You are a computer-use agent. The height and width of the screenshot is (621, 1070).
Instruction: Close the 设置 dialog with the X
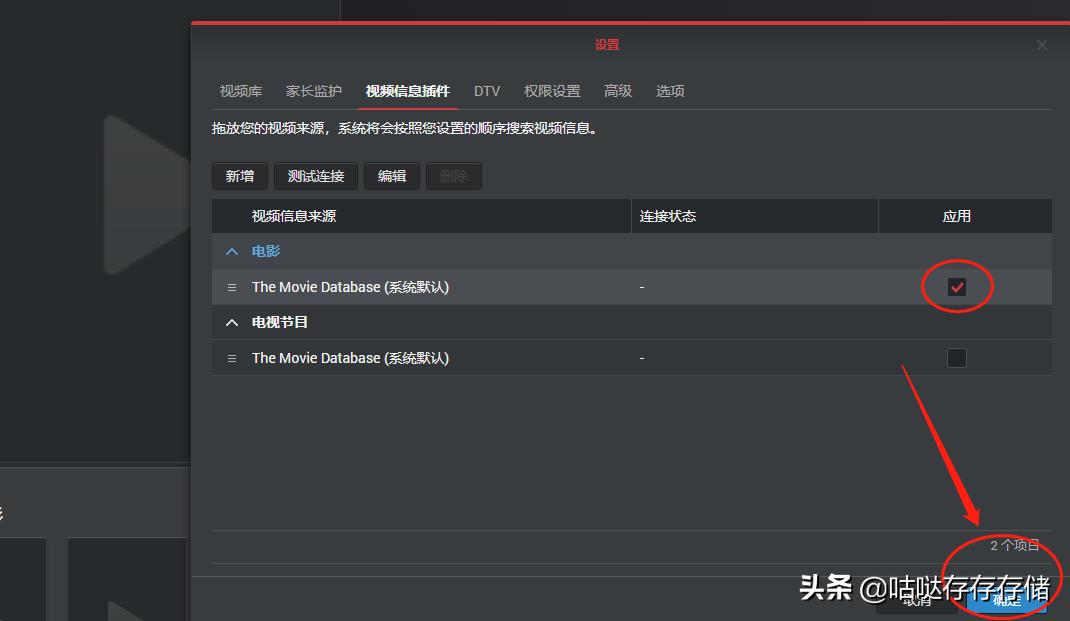1041,44
